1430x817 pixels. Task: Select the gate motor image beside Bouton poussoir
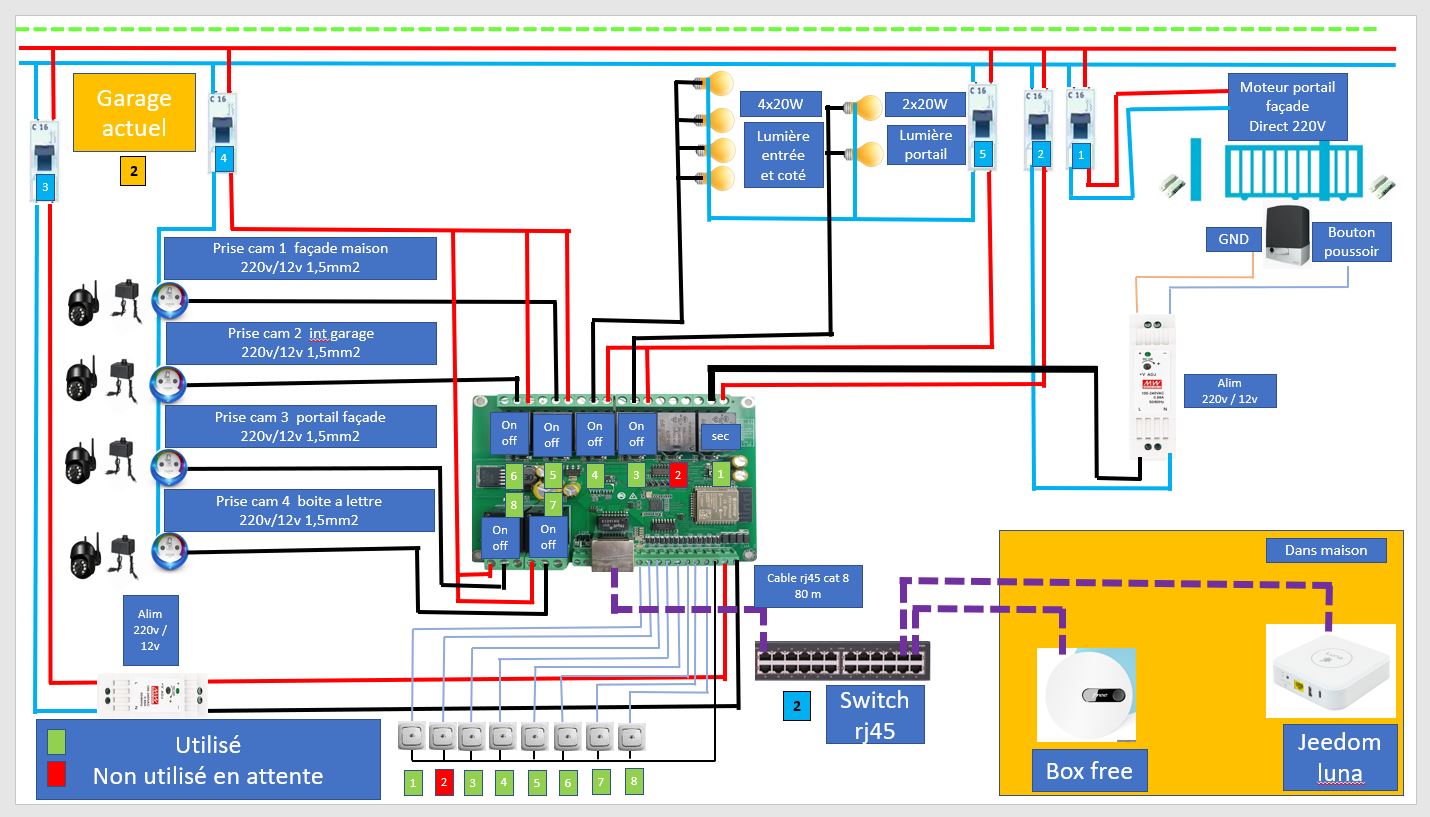tap(1286, 238)
